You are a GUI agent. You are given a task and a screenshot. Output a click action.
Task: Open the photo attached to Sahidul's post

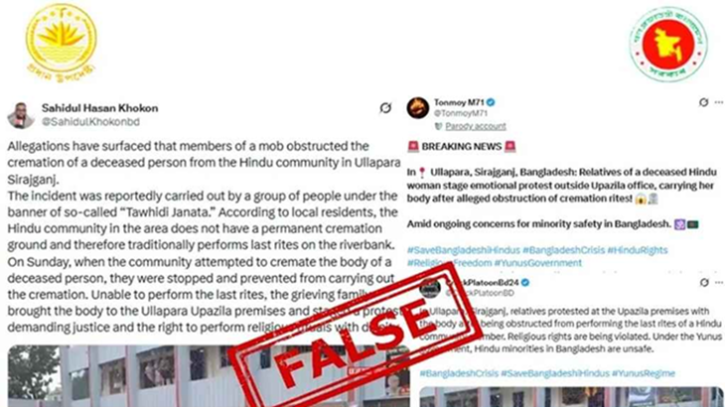click(x=208, y=376)
